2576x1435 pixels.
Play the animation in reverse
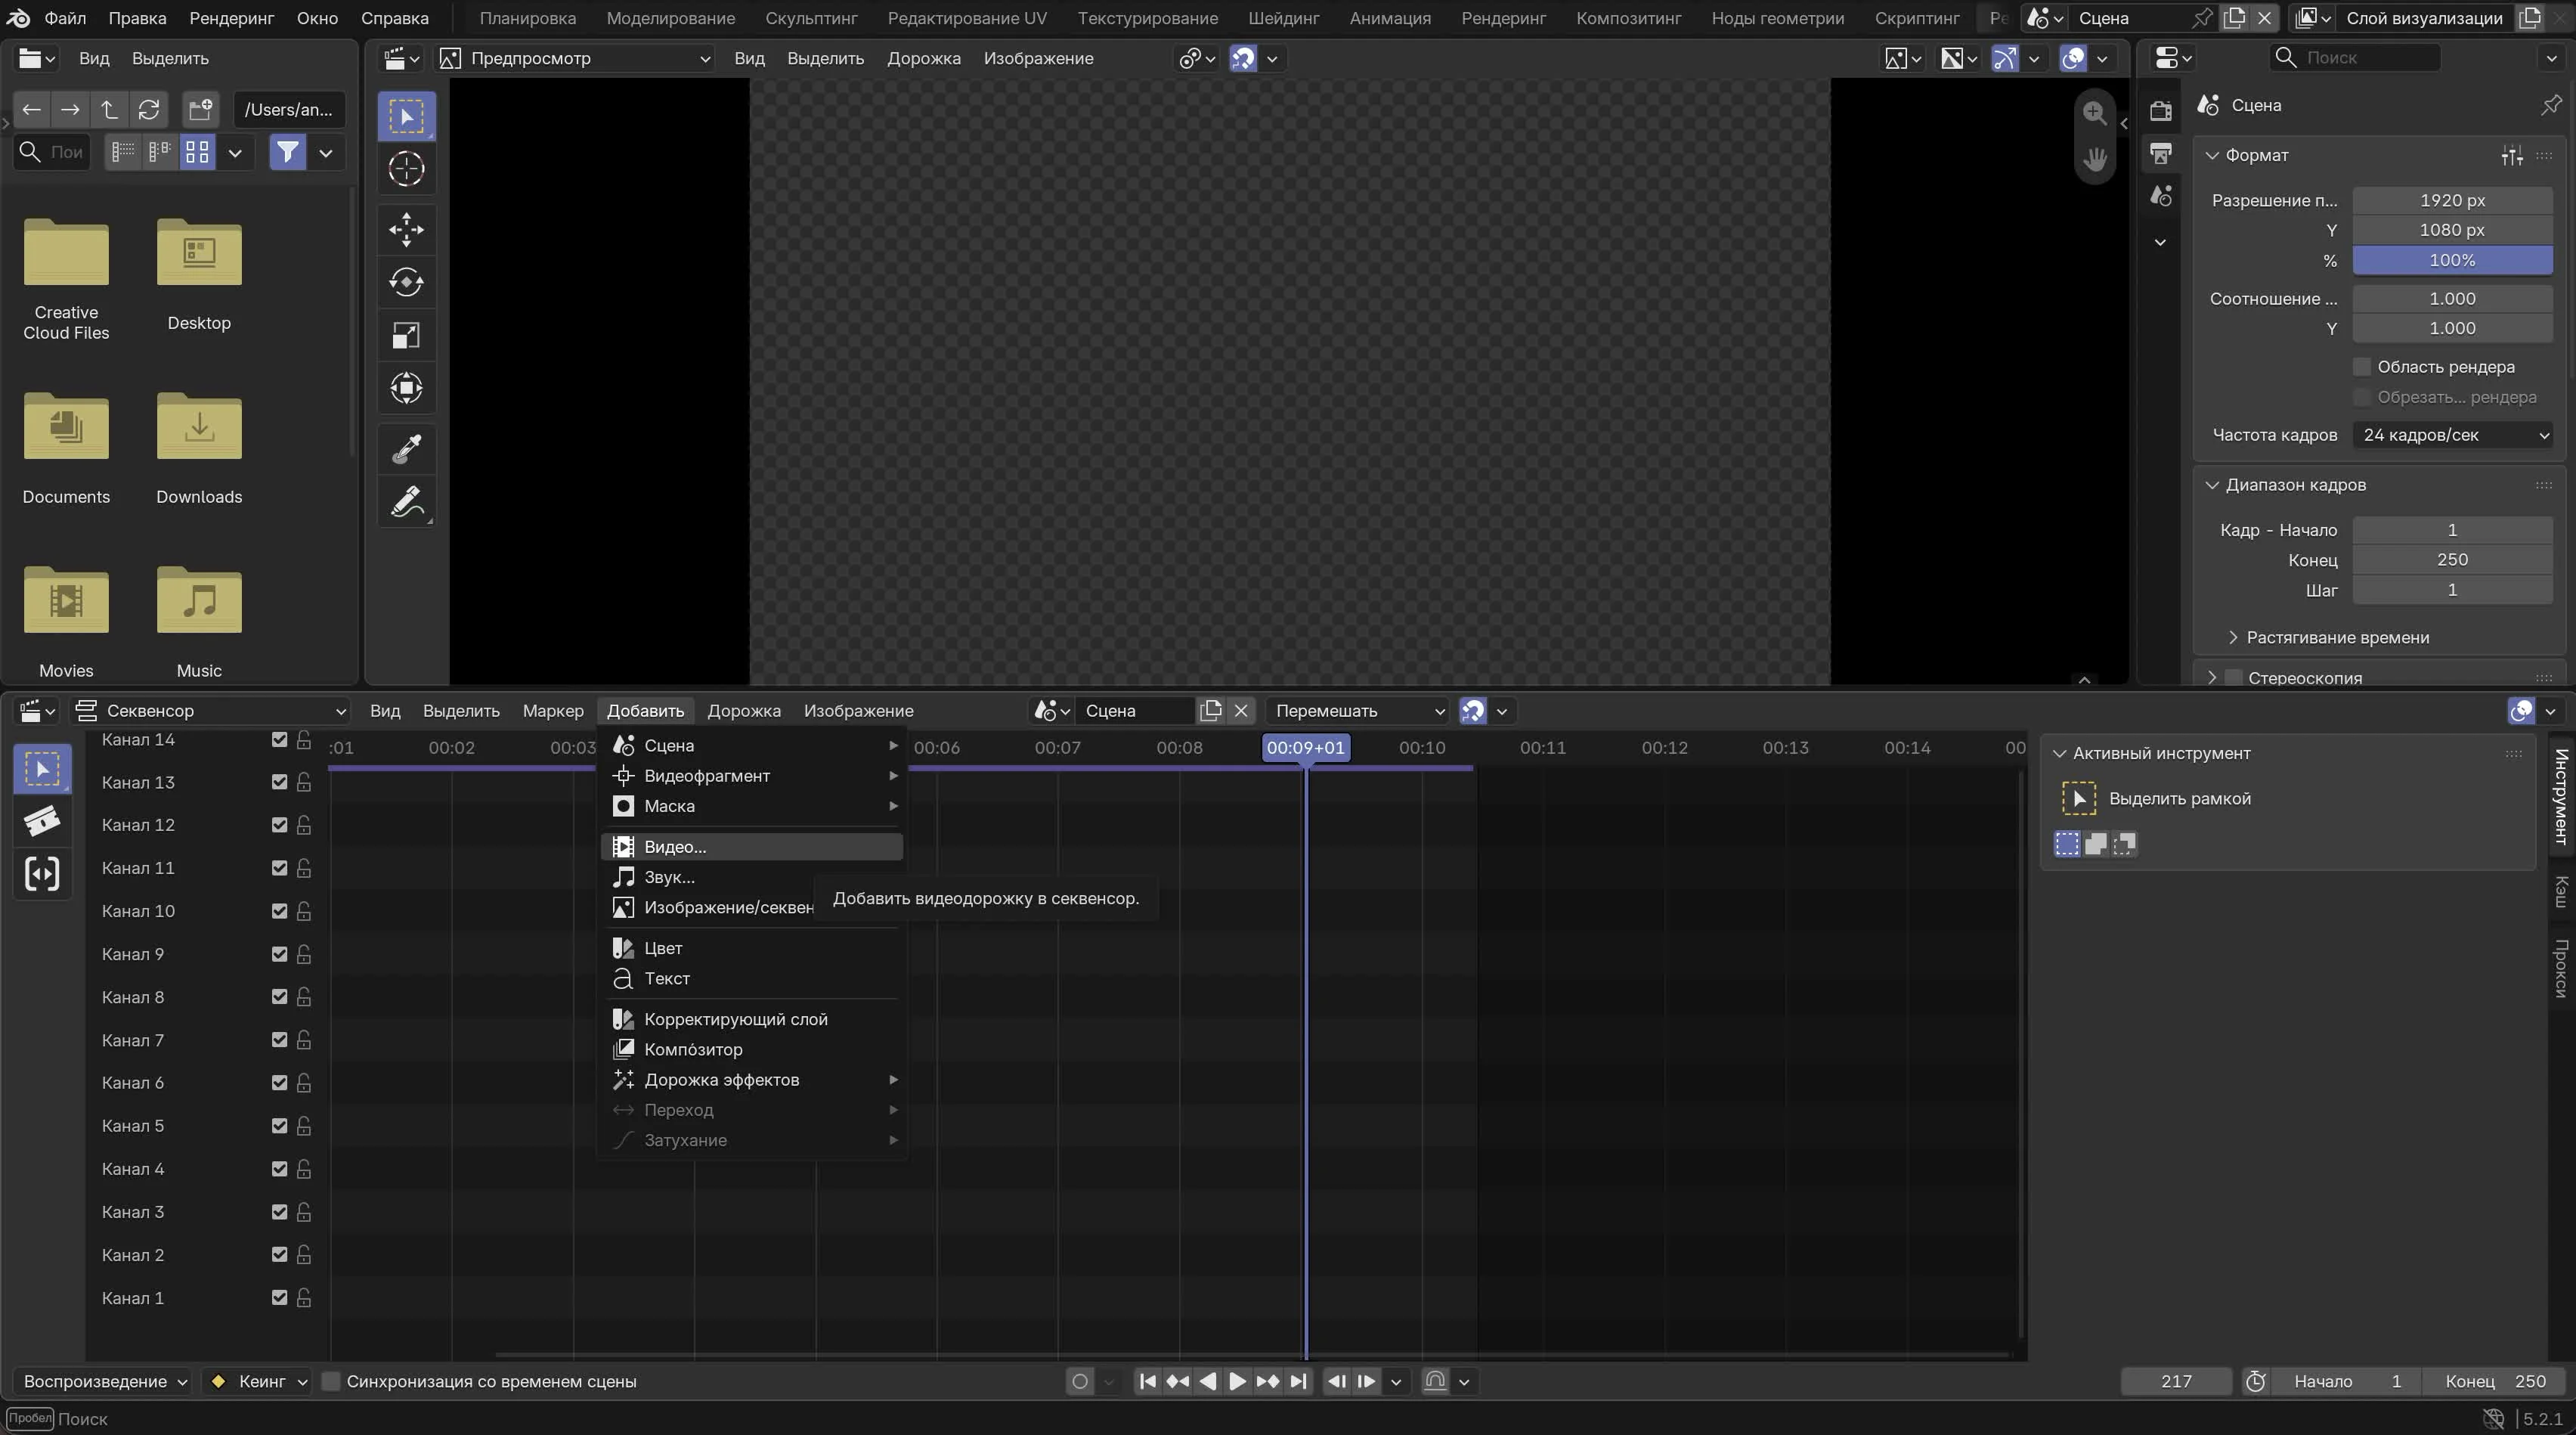click(x=1207, y=1381)
